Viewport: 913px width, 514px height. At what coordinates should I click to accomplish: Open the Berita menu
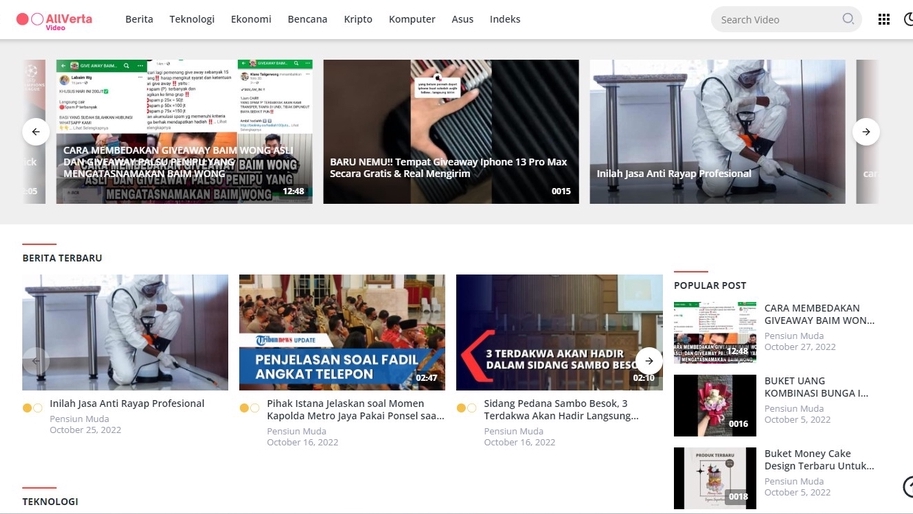click(139, 19)
